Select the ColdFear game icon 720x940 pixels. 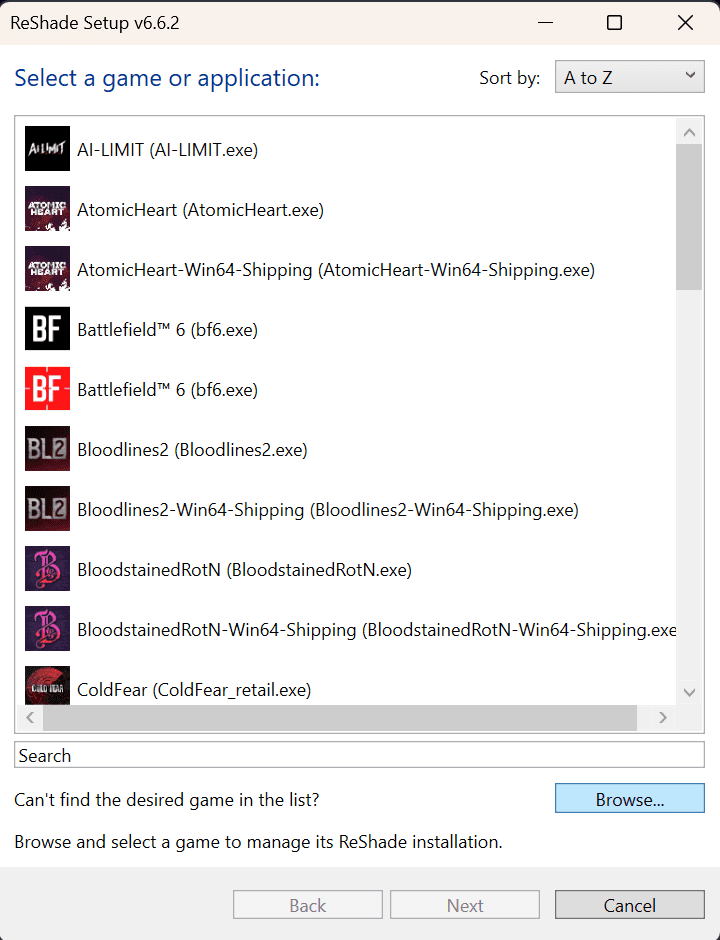(47, 685)
